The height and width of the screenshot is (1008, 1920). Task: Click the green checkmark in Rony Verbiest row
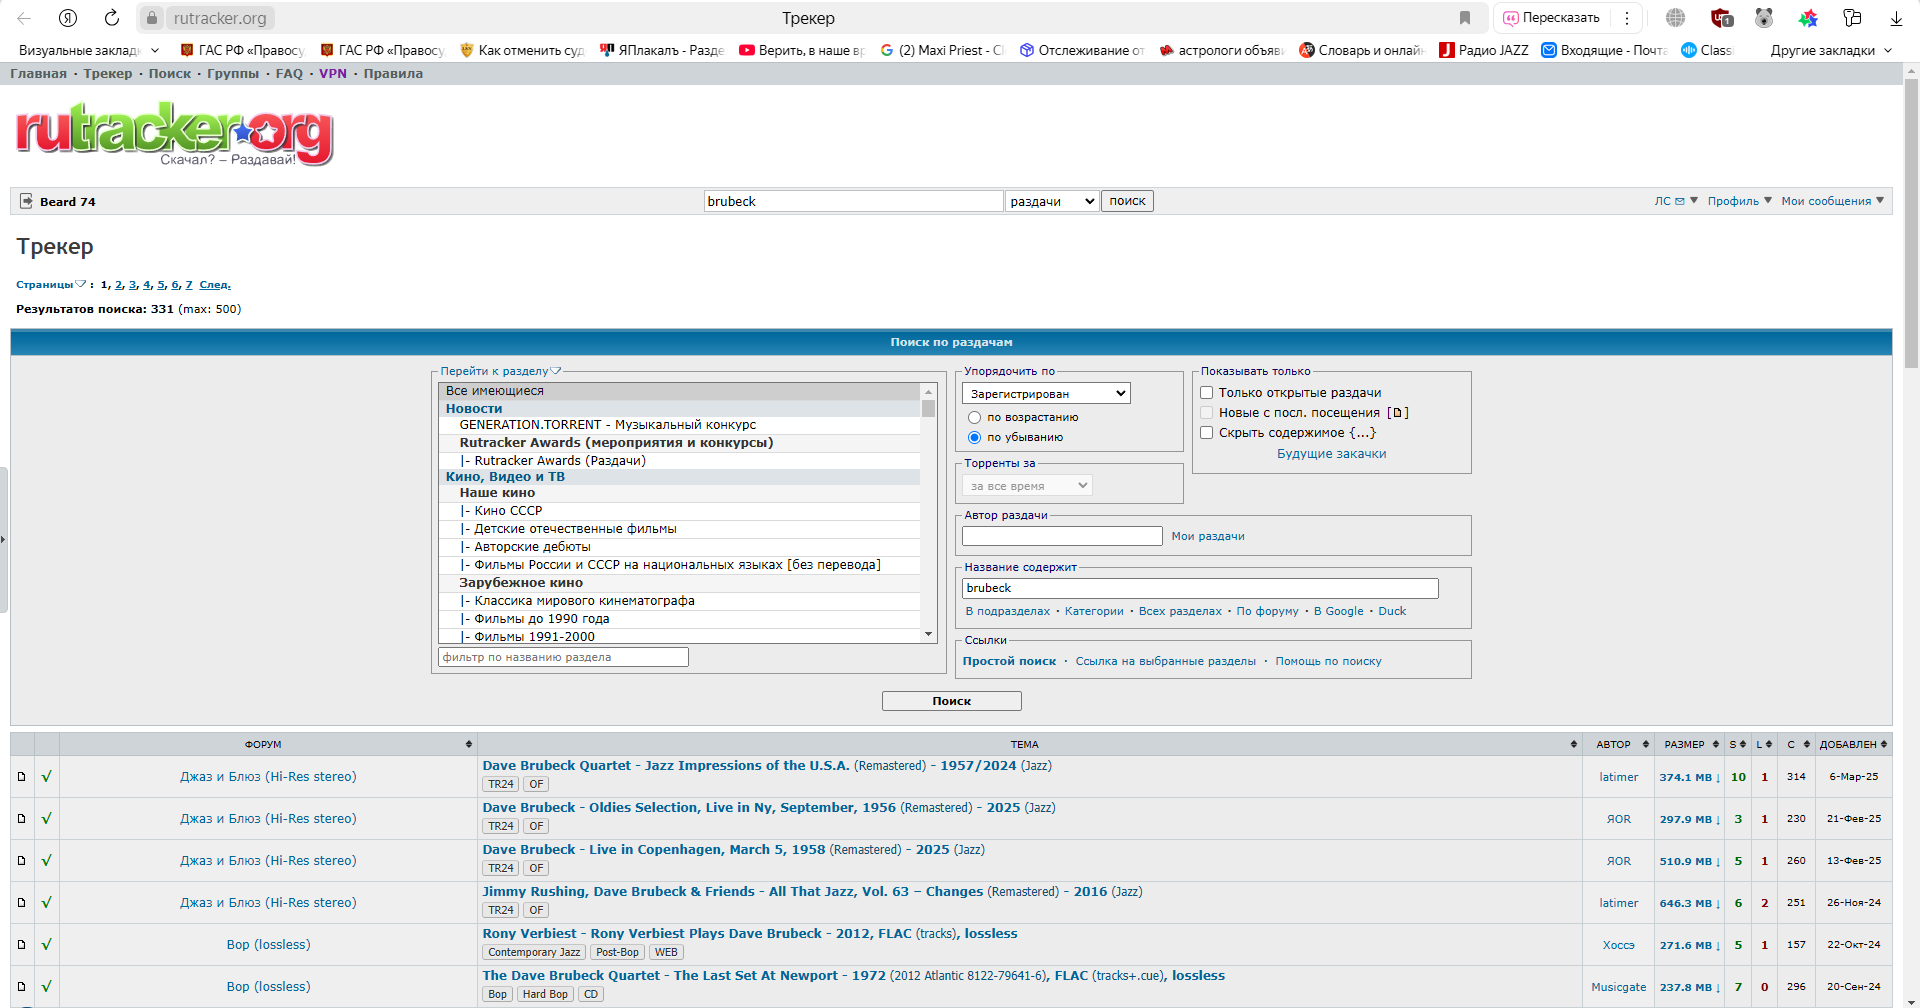tap(47, 944)
